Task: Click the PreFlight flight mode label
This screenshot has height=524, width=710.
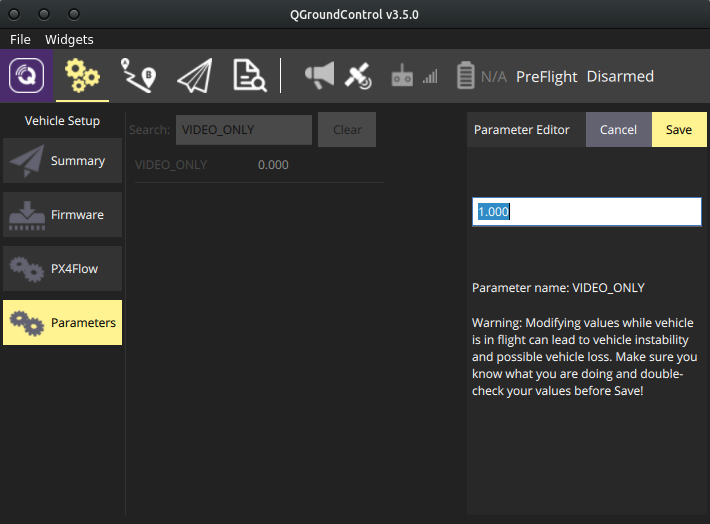Action: (x=547, y=77)
